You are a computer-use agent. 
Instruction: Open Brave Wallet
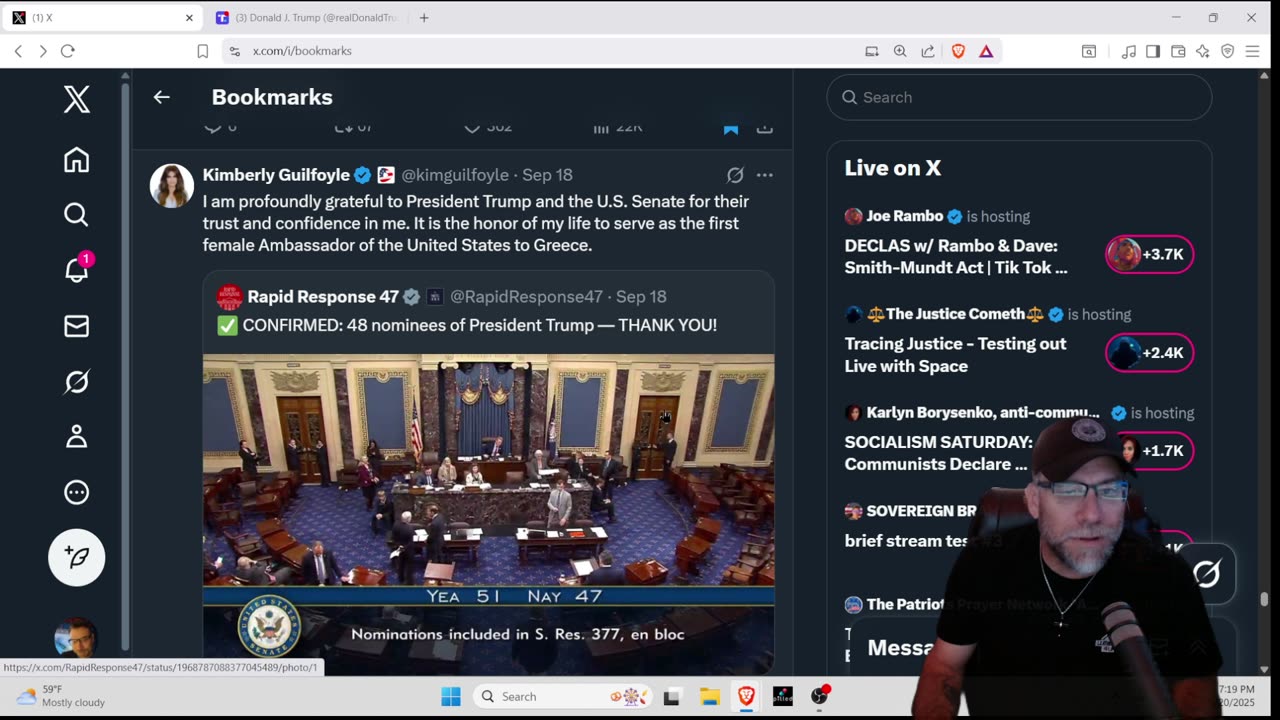(1178, 51)
